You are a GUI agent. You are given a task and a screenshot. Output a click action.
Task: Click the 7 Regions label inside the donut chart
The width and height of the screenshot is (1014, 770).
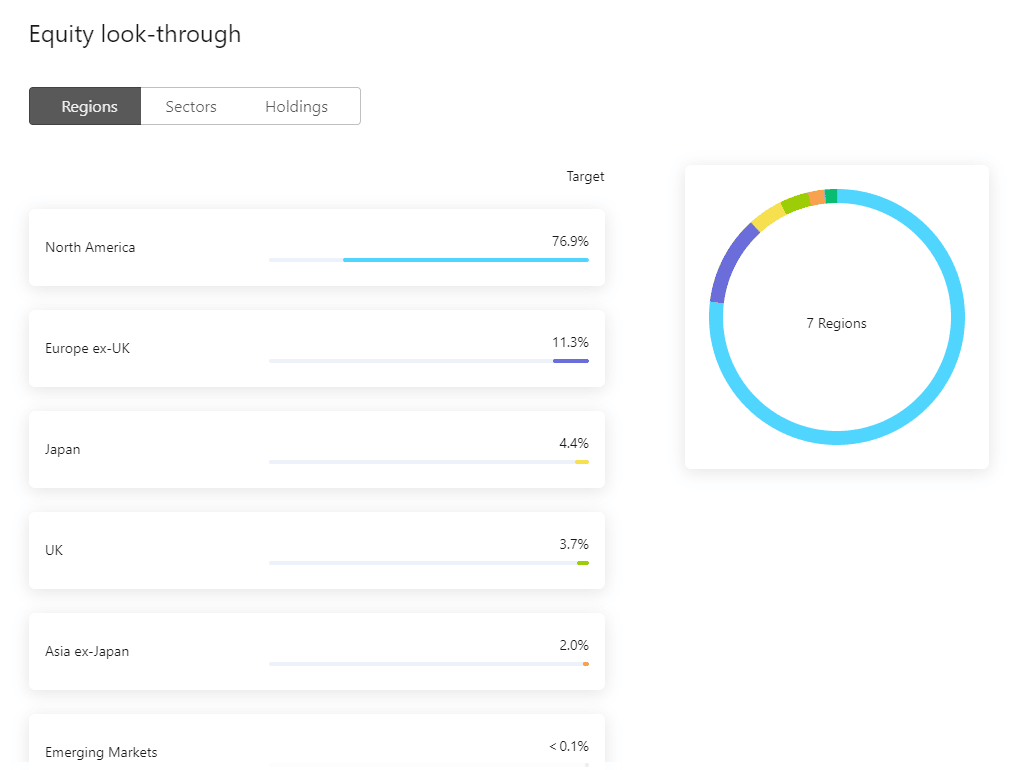[x=836, y=323]
